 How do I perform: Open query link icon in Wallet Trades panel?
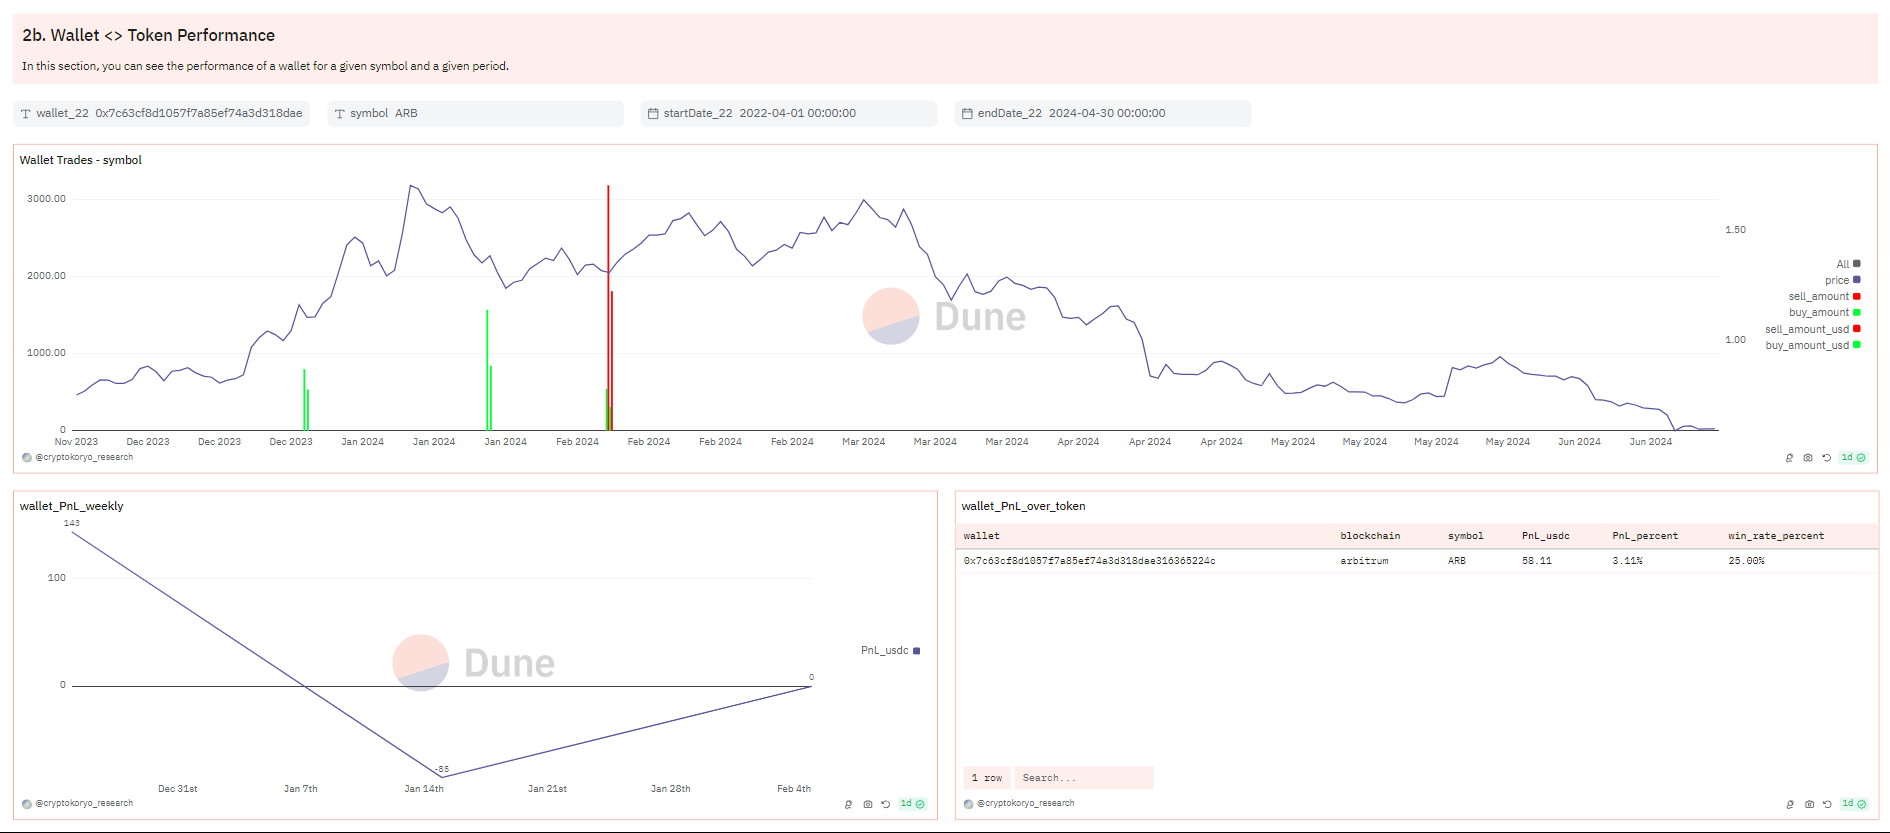tap(1789, 458)
